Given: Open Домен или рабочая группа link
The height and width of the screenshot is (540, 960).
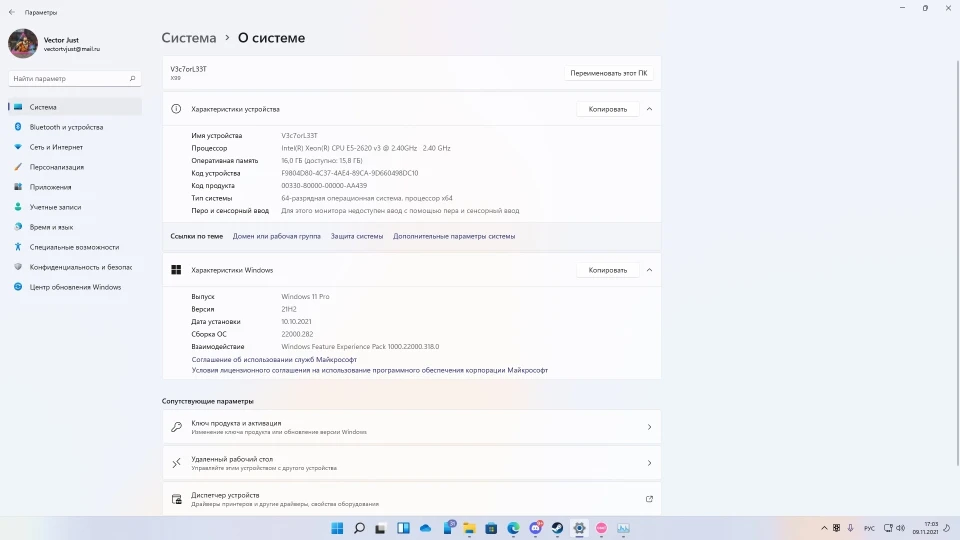Looking at the screenshot, I should pos(277,236).
